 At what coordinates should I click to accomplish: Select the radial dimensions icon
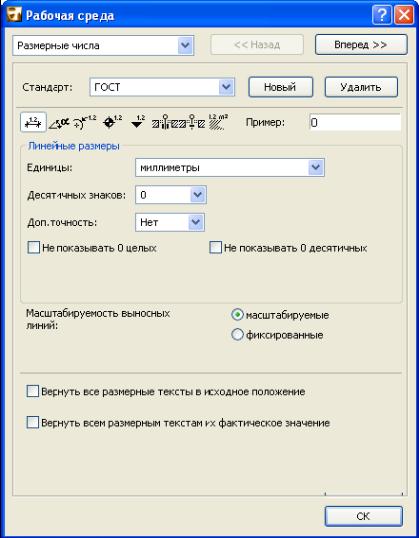(85, 122)
